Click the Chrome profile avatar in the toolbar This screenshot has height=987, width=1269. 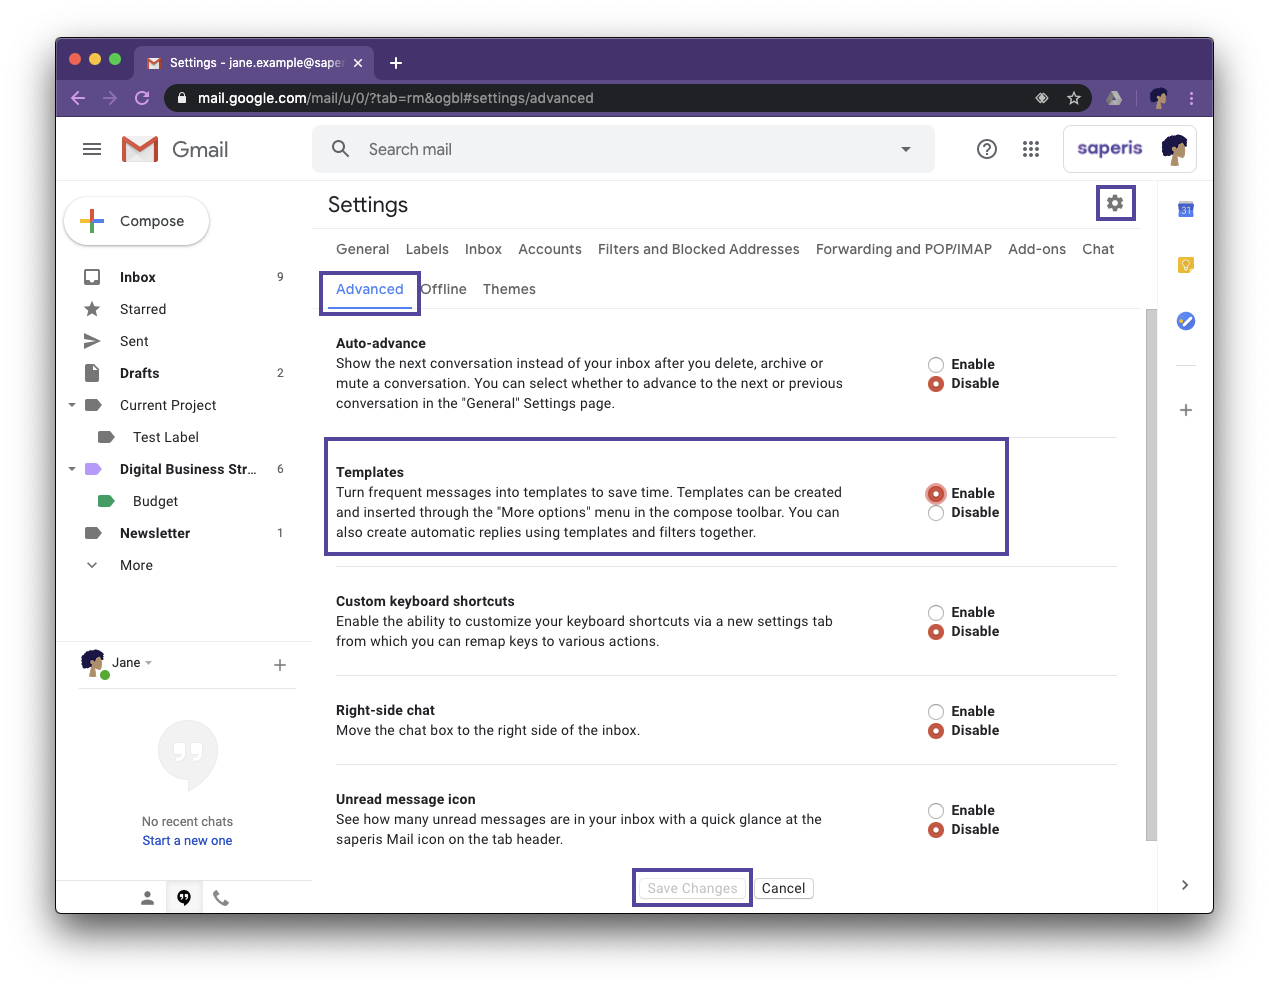coord(1159,98)
